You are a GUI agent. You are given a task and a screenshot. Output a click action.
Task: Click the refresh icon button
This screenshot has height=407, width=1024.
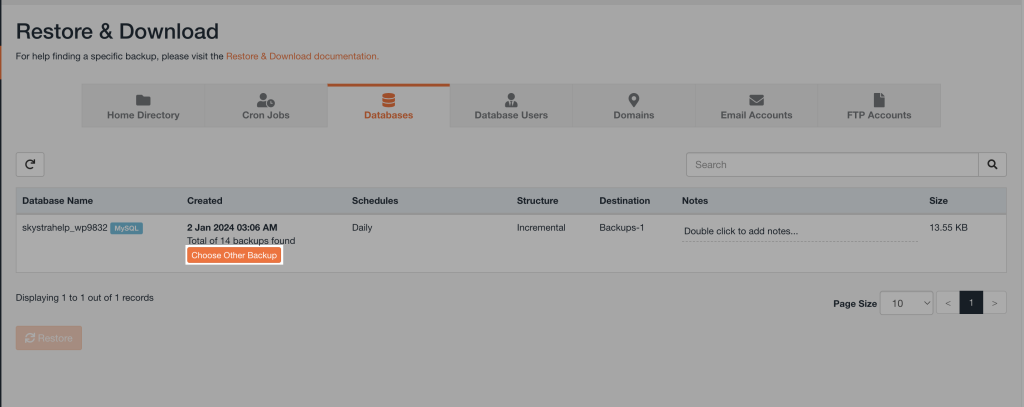point(30,164)
